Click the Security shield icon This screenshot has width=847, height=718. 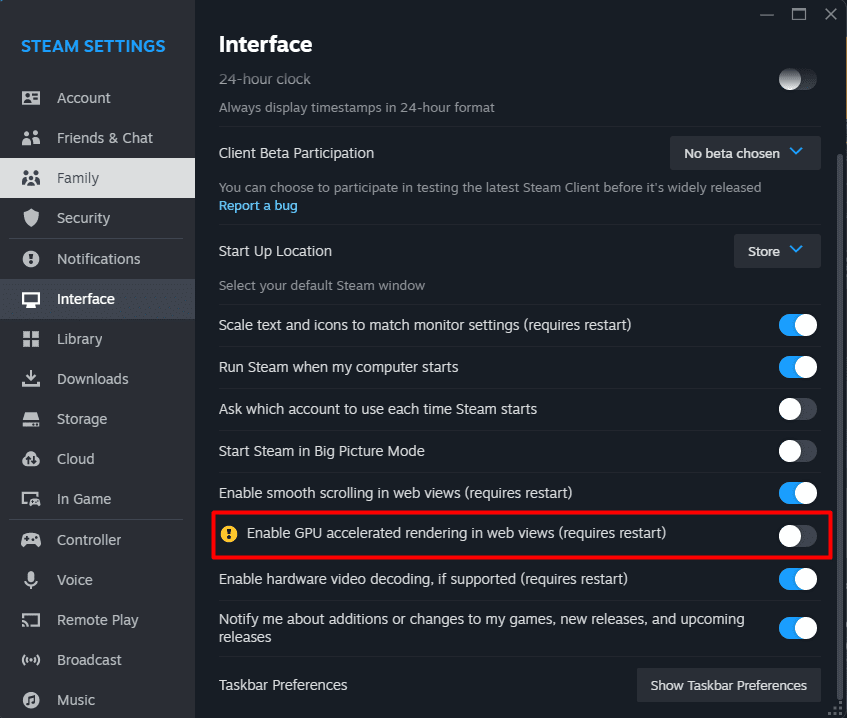[x=29, y=218]
